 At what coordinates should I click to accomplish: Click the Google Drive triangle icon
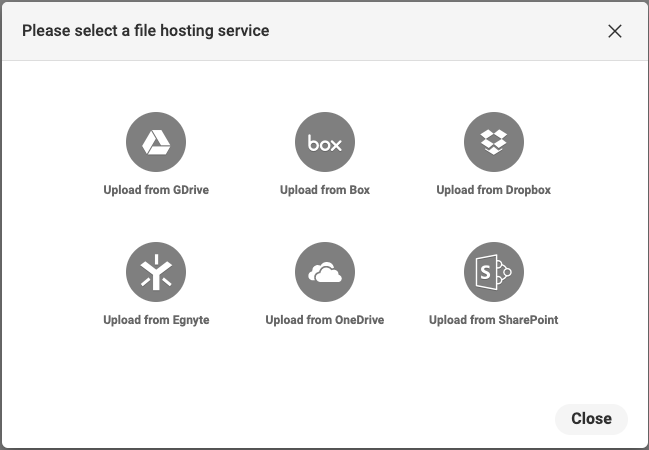[x=155, y=143]
